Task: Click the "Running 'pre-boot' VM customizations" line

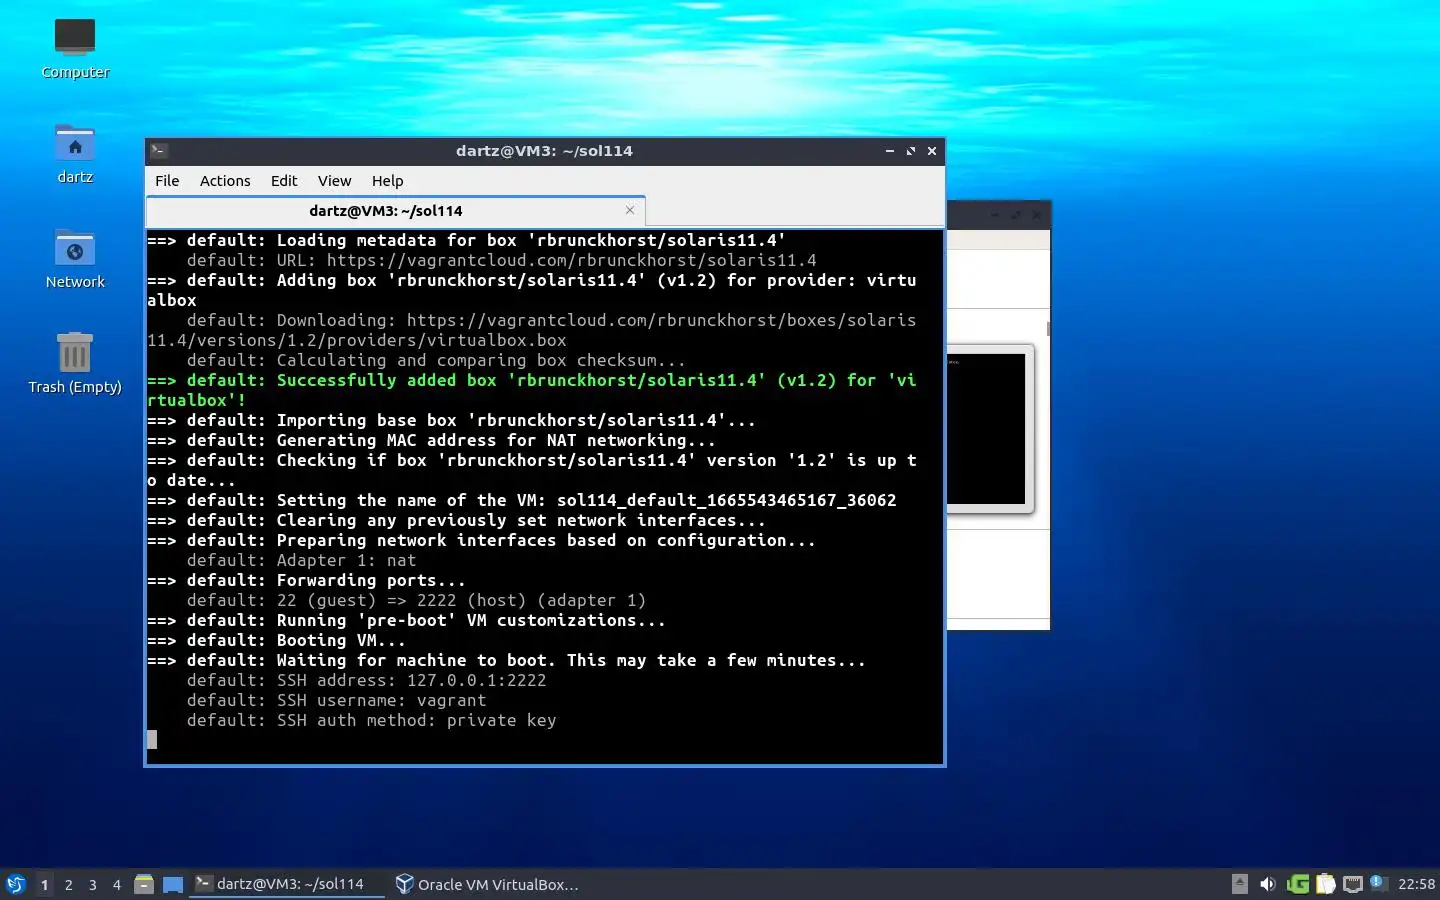Action: pyautogui.click(x=406, y=620)
